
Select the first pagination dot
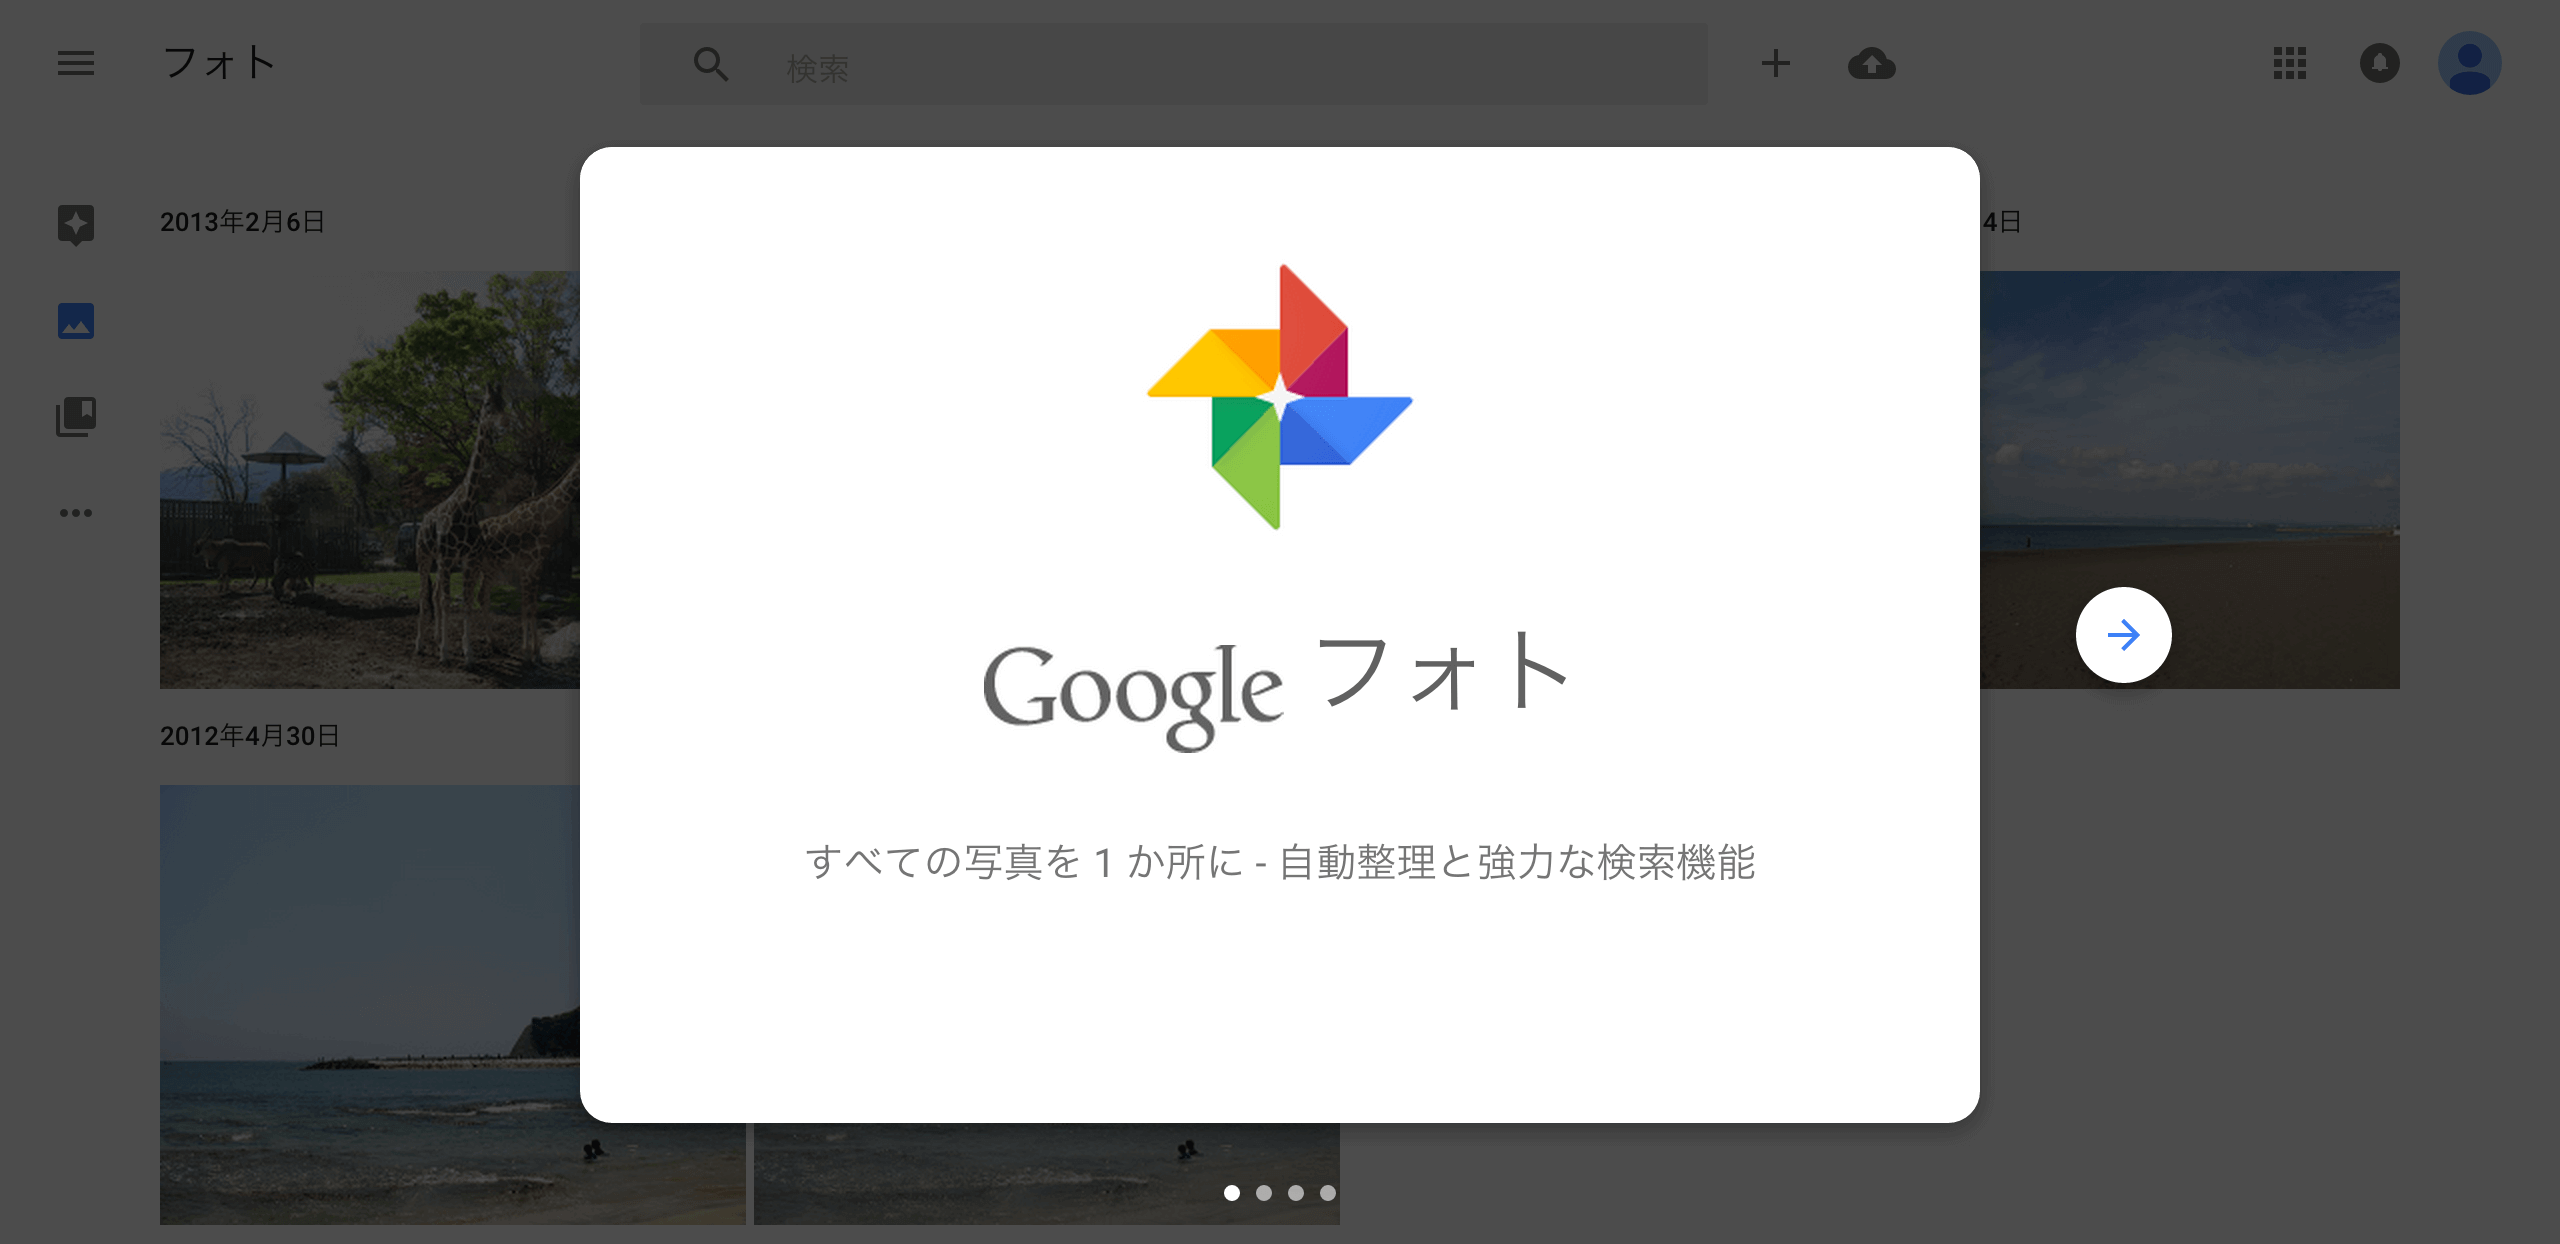[x=1232, y=1193]
